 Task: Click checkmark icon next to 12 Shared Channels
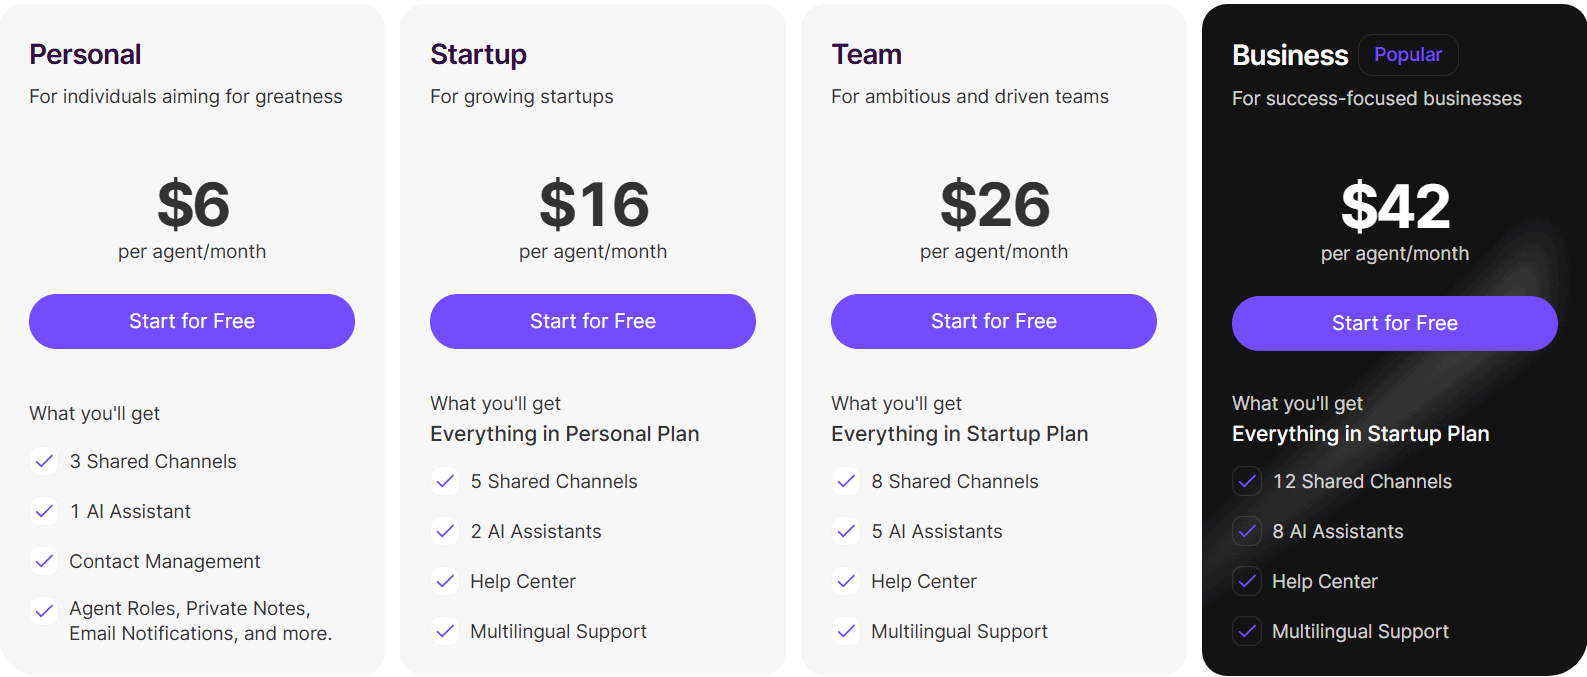coord(1247,481)
